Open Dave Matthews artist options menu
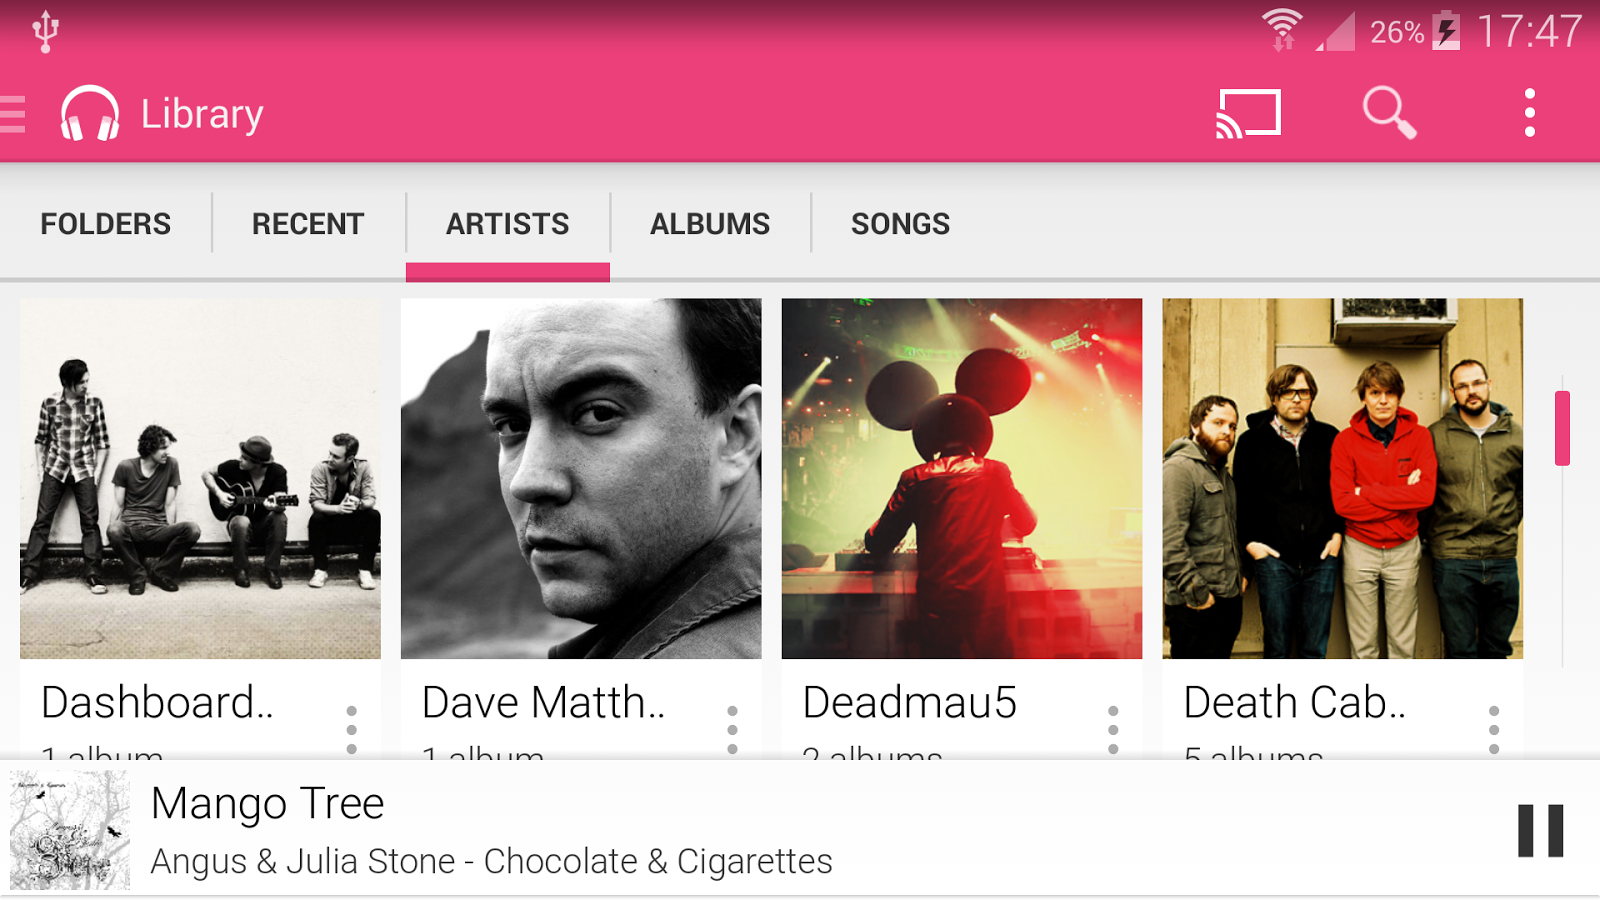1600x900 pixels. (x=733, y=729)
